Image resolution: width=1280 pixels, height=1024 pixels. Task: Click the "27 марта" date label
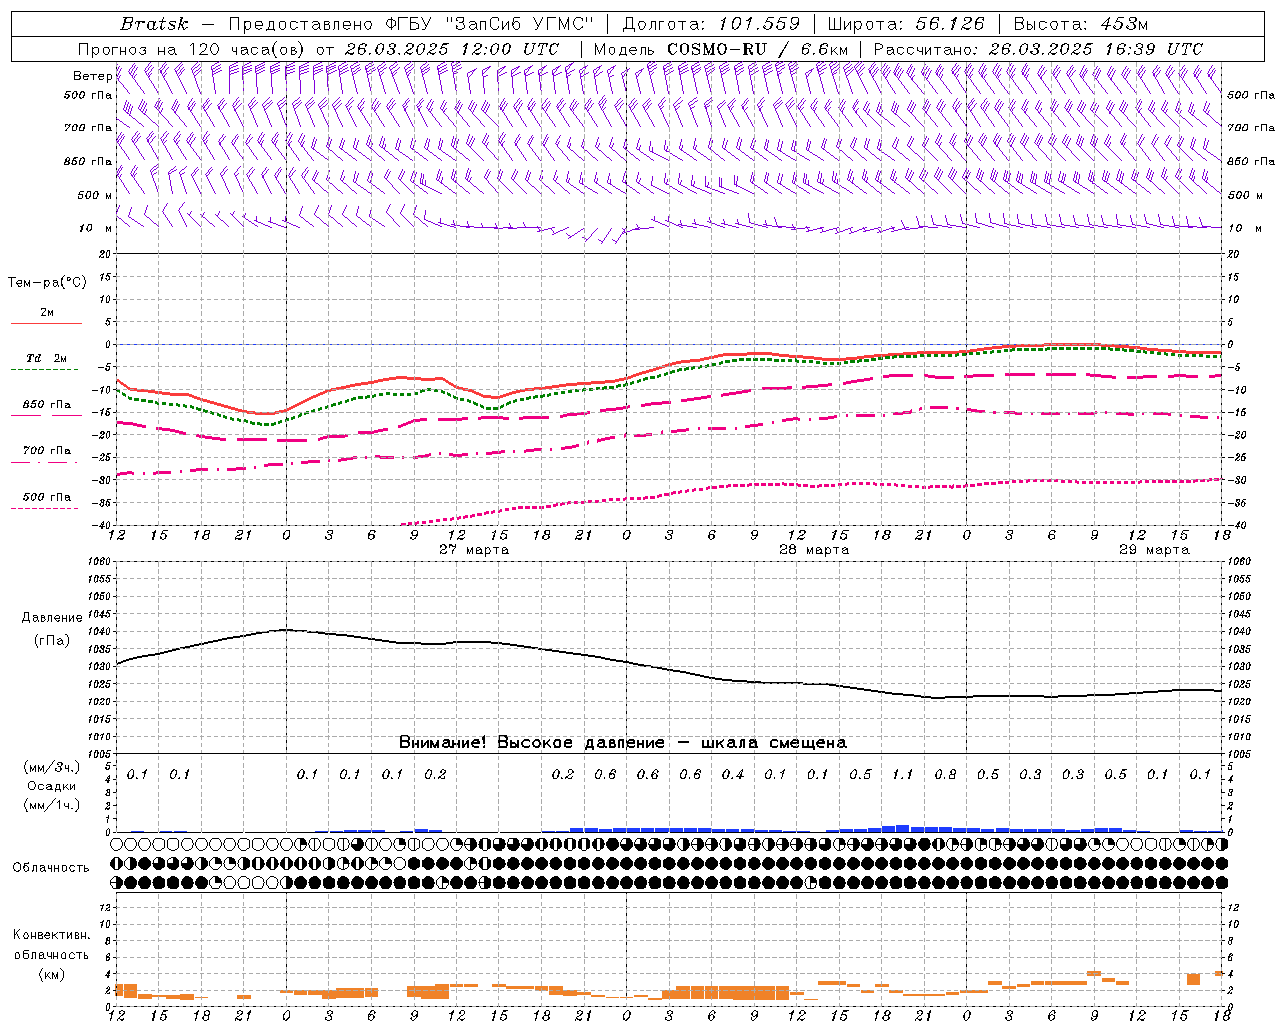click(x=474, y=550)
